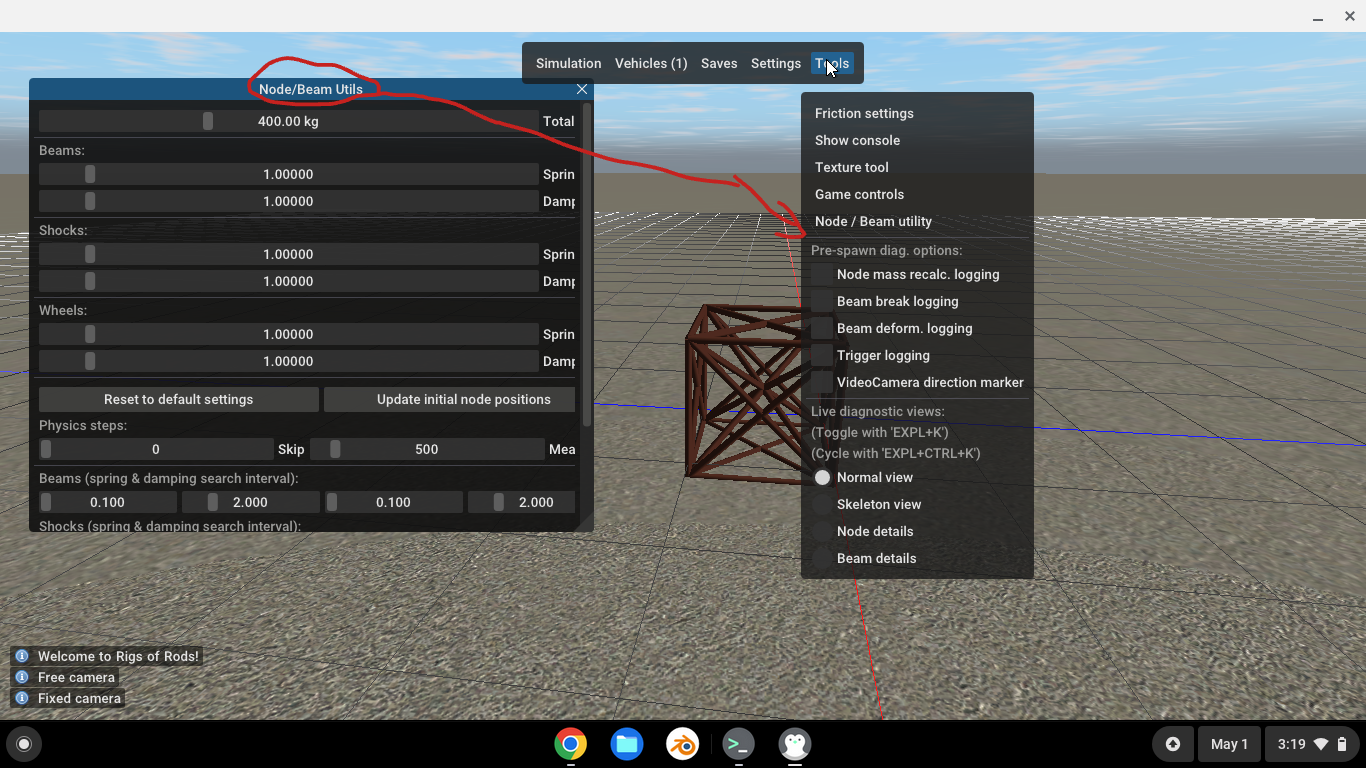This screenshot has height=768, width=1366.
Task: Open the calendar via May 1 date
Action: pyautogui.click(x=1229, y=744)
